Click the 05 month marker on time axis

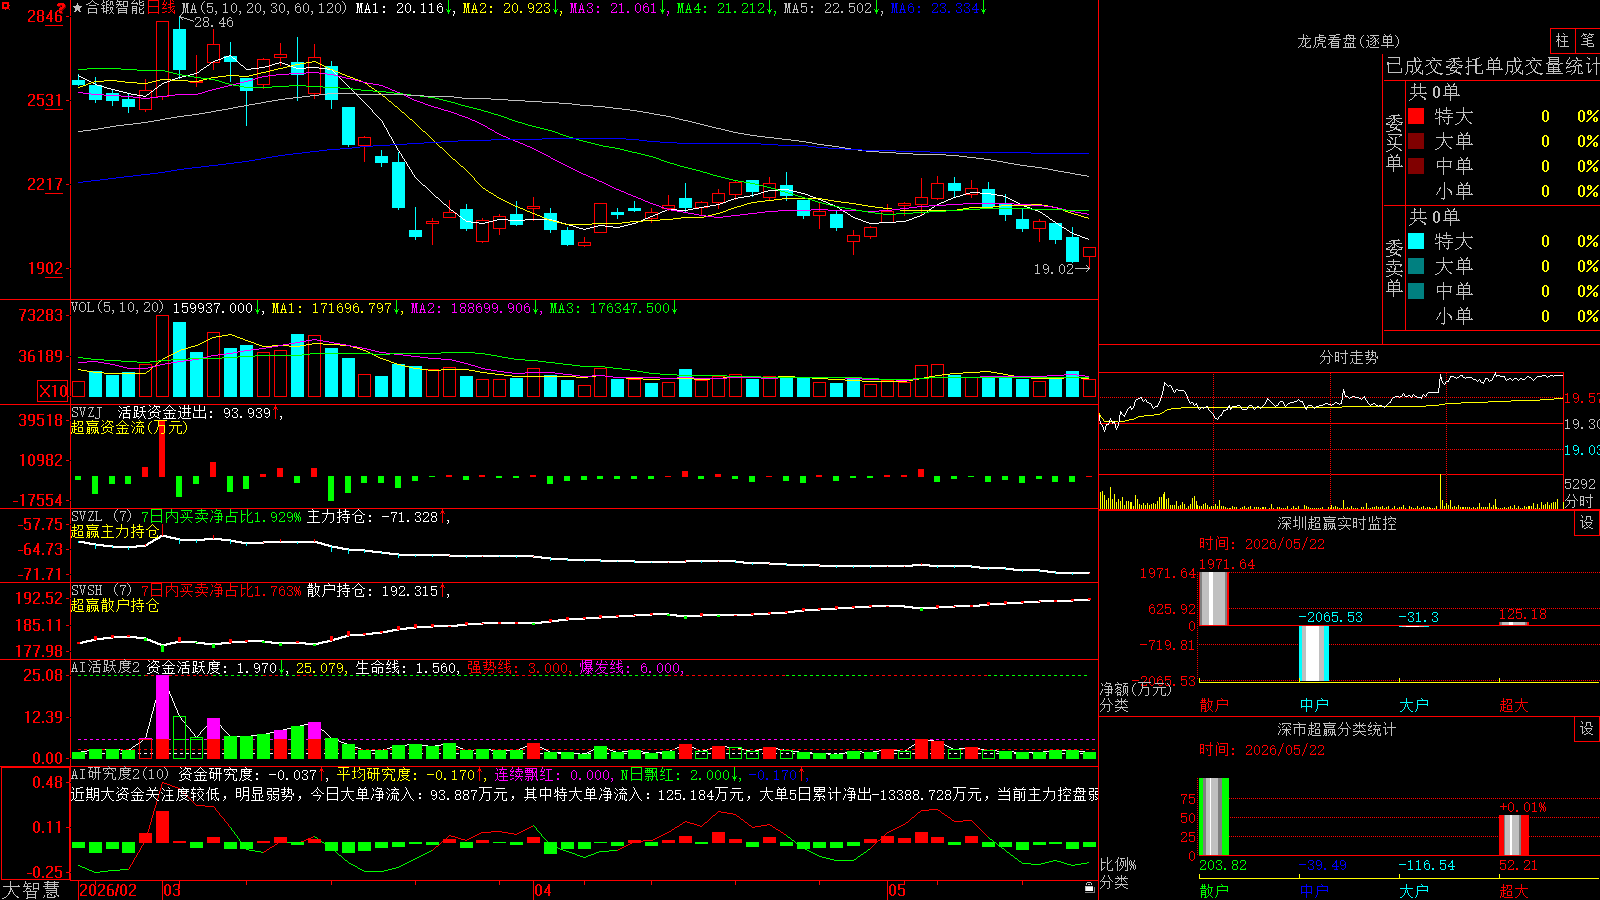pos(897,890)
